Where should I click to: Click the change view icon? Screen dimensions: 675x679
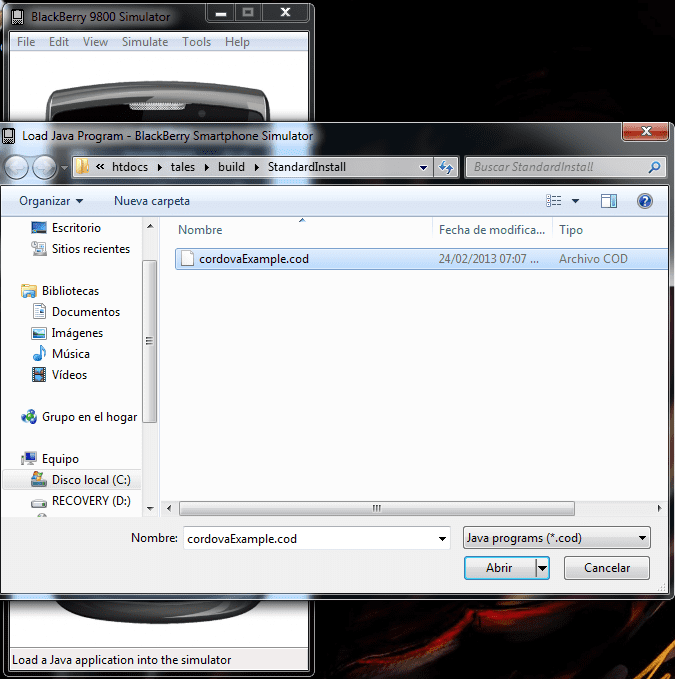pos(554,201)
